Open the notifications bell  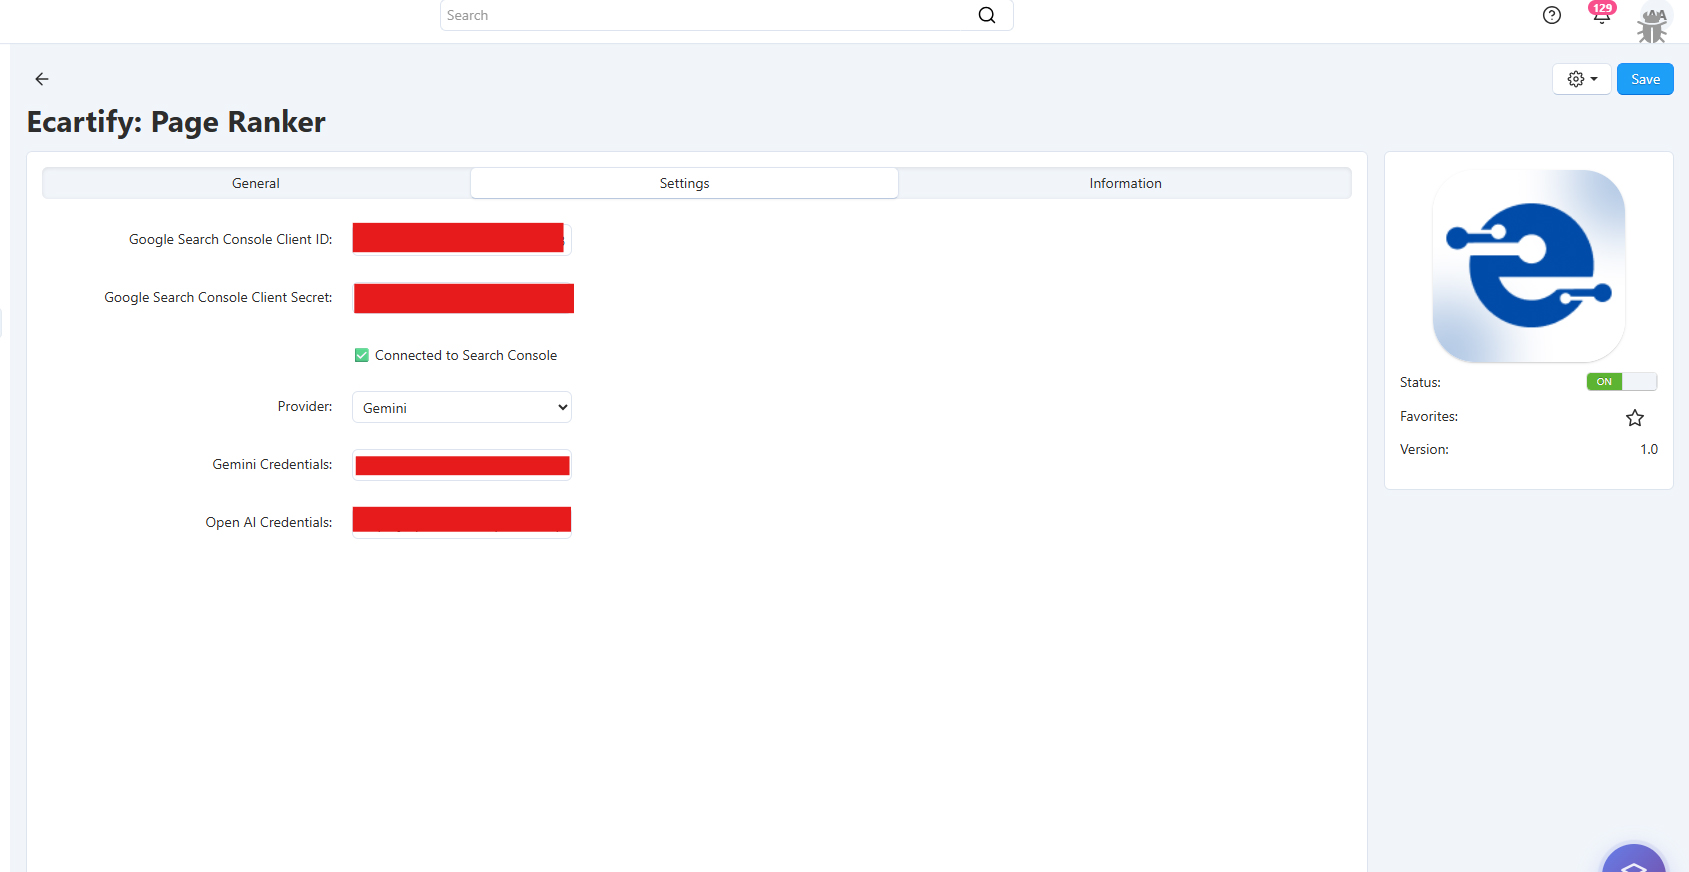(1601, 15)
